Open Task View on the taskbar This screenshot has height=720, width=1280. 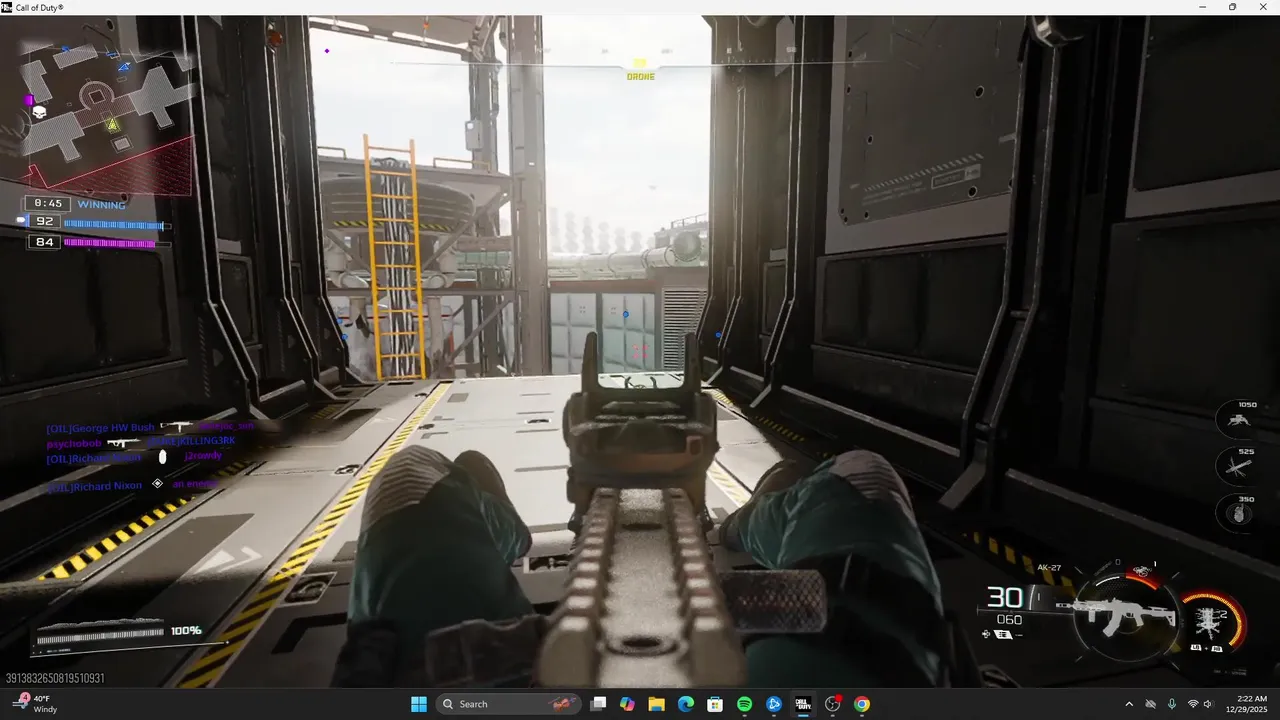pos(598,704)
